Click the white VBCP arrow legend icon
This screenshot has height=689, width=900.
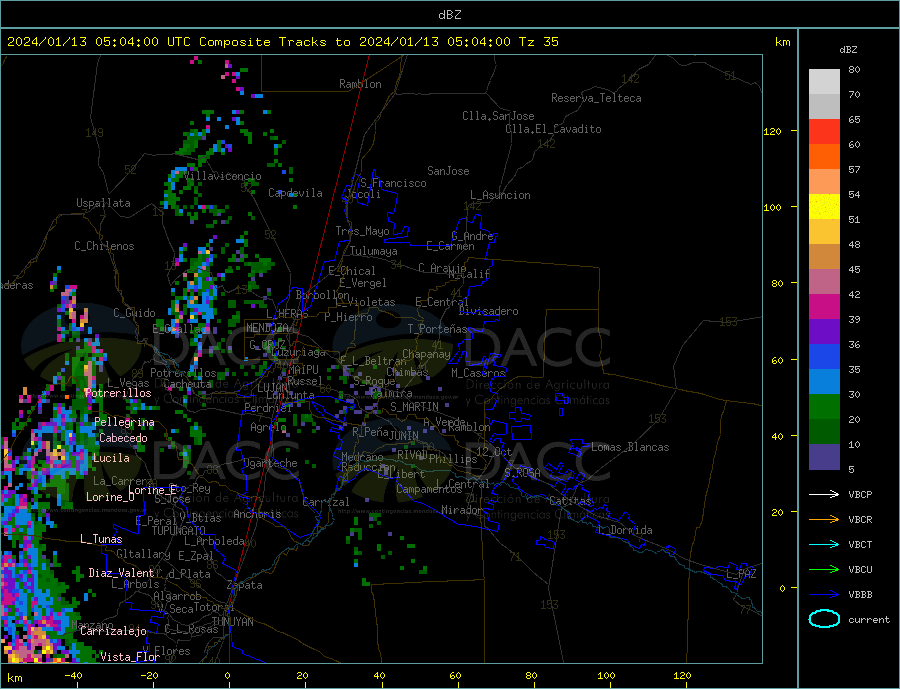pos(824,494)
